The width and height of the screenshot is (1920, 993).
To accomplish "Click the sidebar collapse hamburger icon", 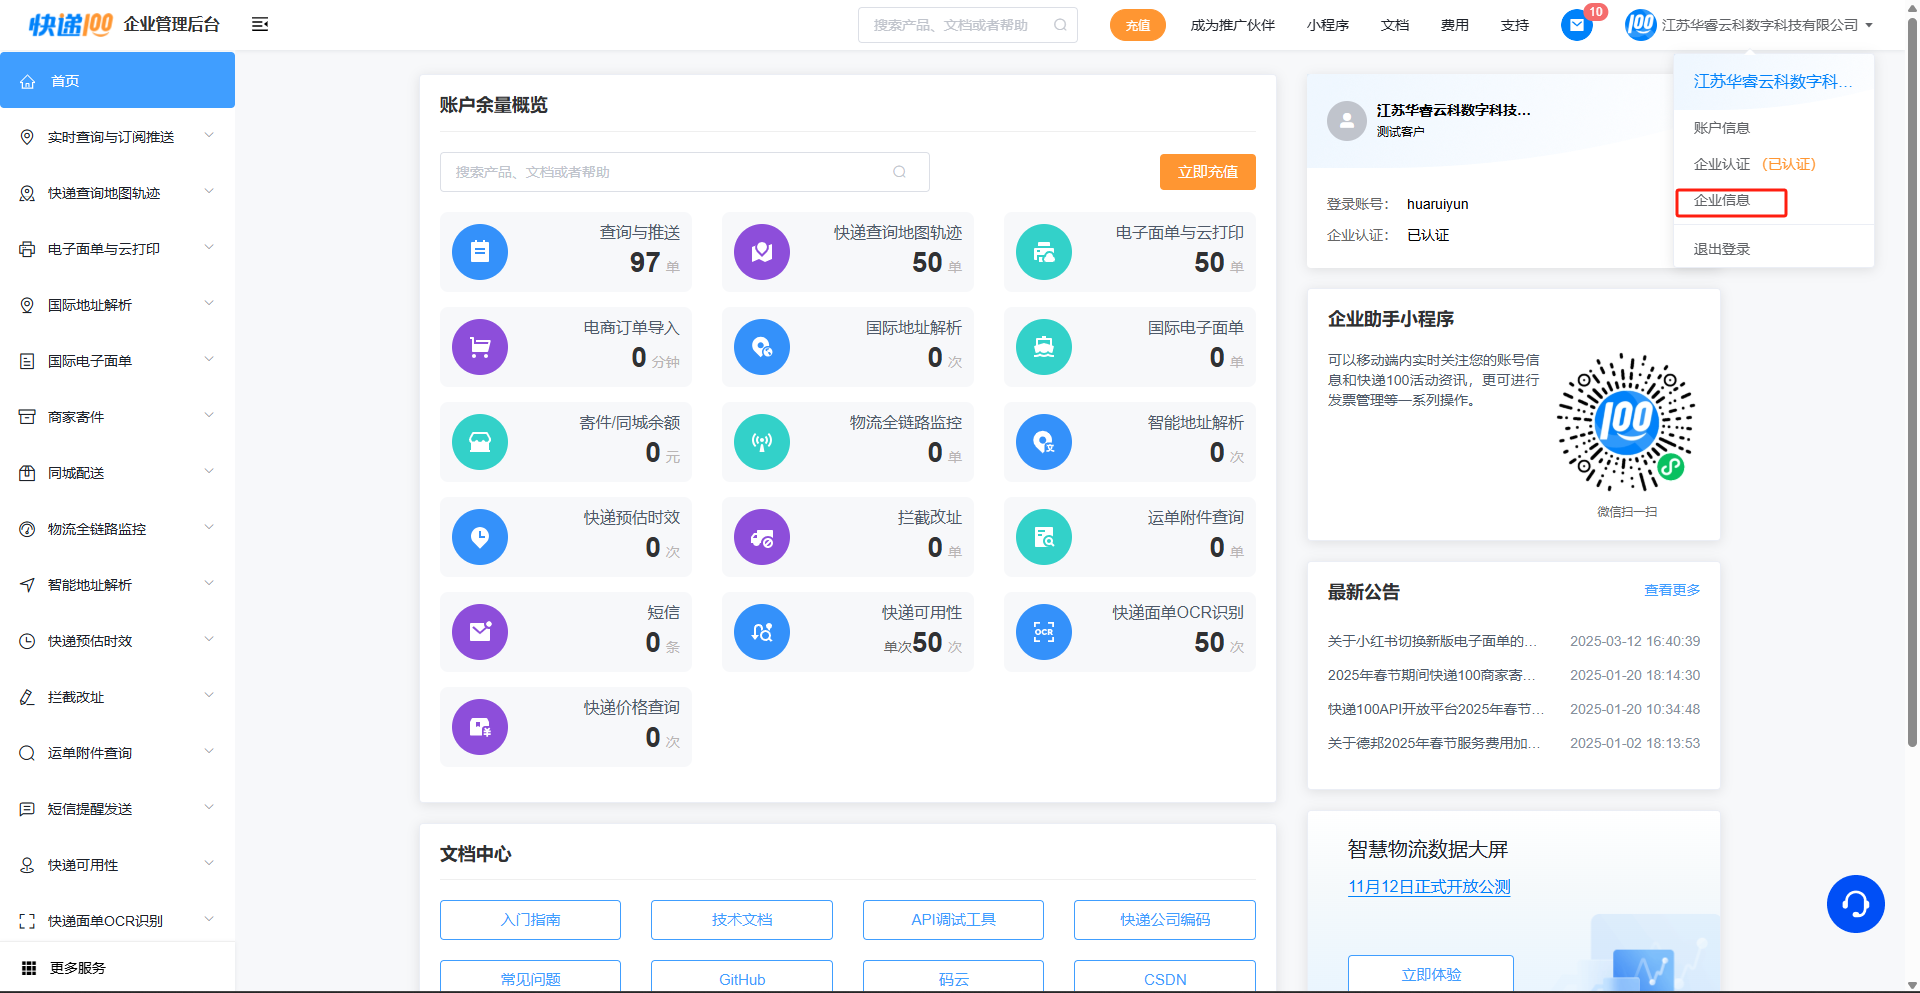I will pos(260,25).
